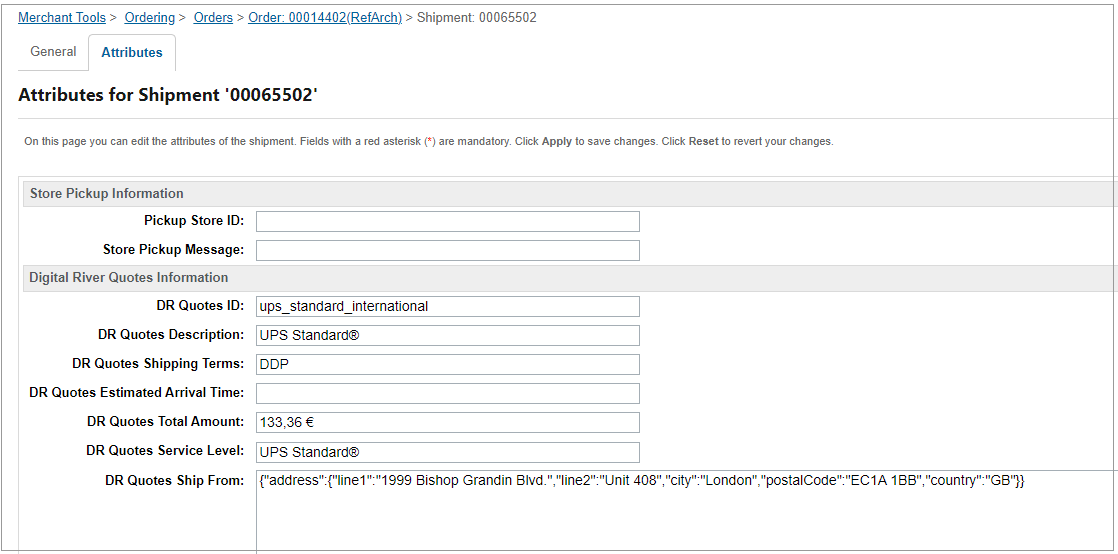
Task: Click the DR Quotes Total Amount field
Action: 447,422
